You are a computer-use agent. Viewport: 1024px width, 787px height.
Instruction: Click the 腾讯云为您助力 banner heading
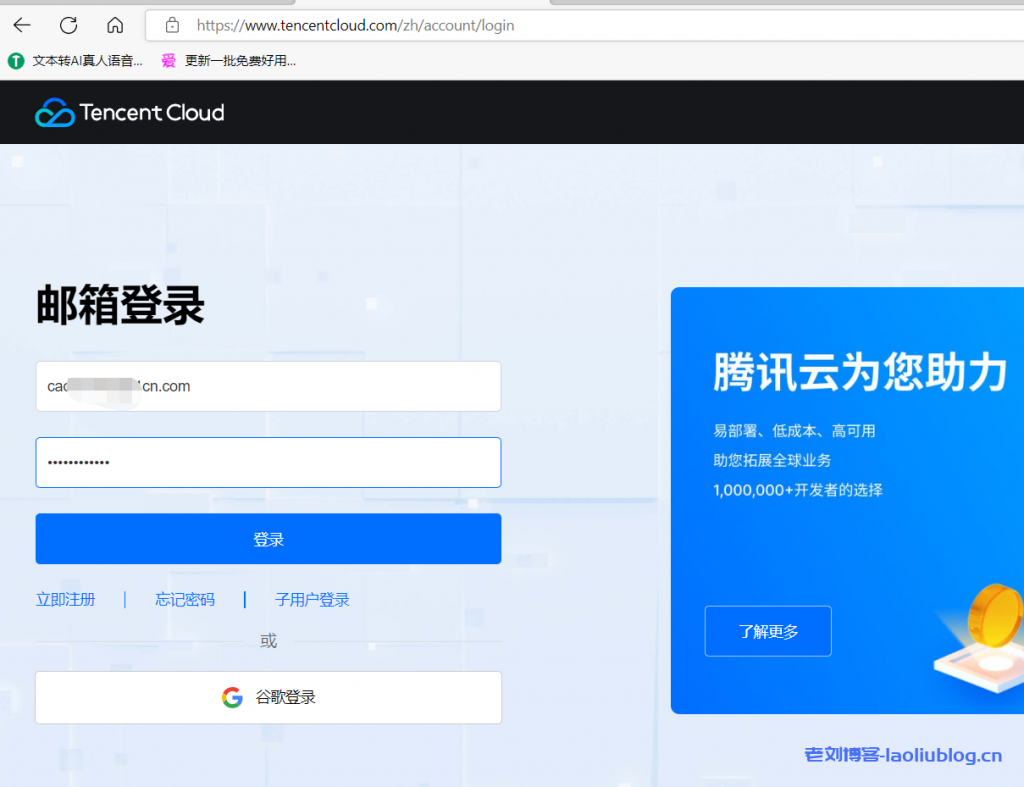pyautogui.click(x=859, y=373)
